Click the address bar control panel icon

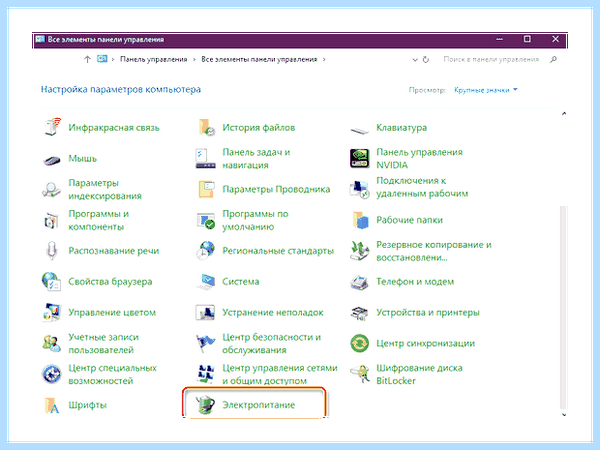point(102,59)
